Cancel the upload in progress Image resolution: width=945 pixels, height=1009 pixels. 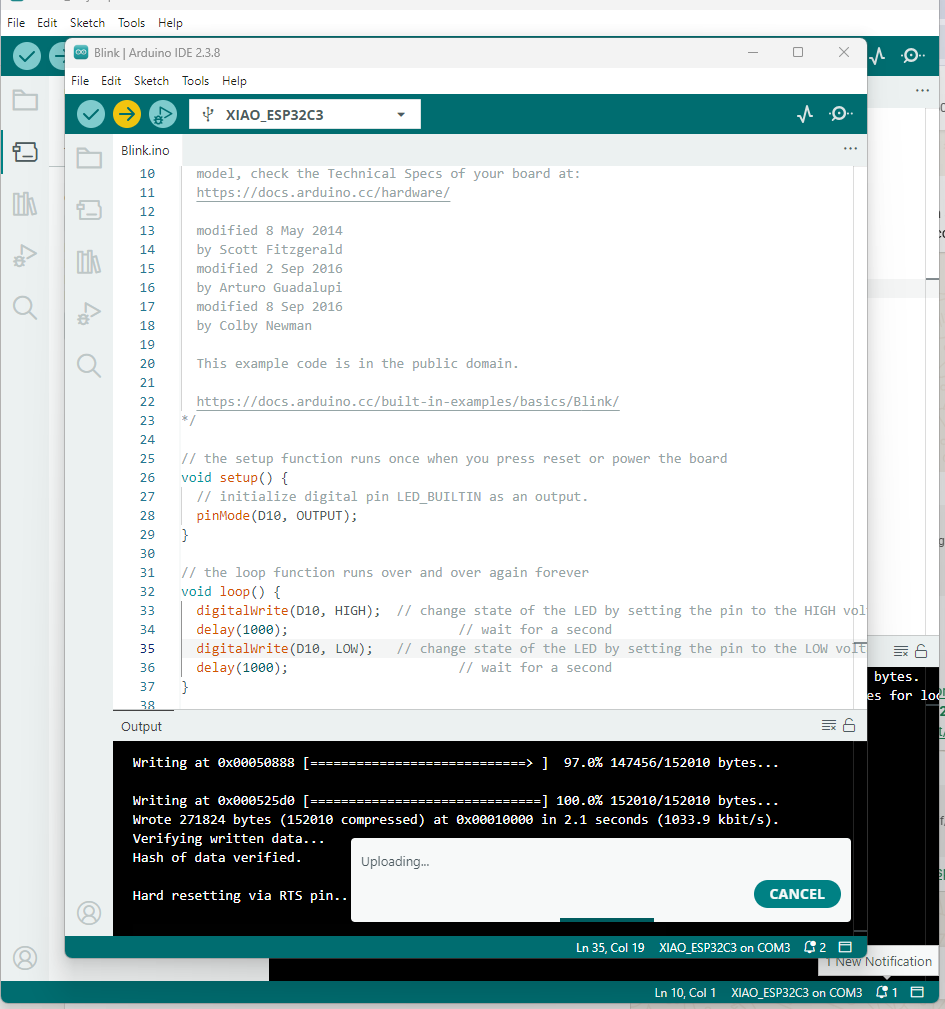797,894
